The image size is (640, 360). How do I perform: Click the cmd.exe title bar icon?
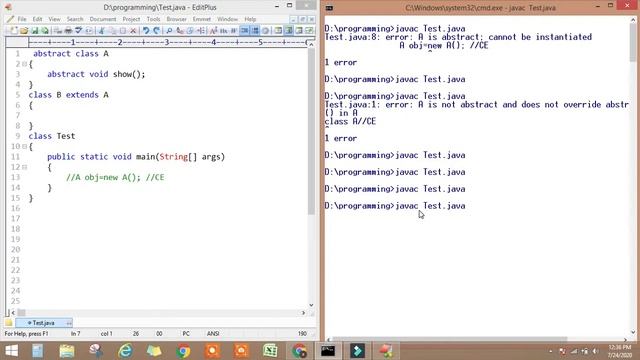(x=329, y=7)
